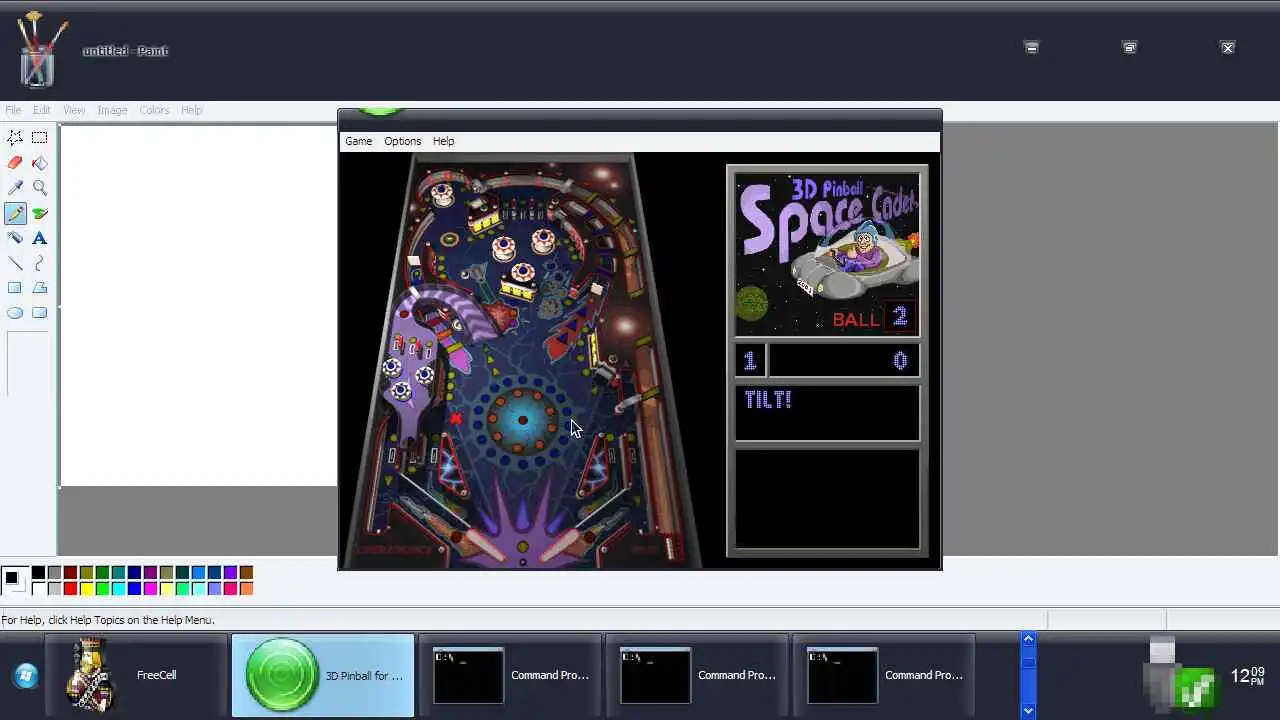The width and height of the screenshot is (1280, 720).
Task: Choose the dark gray color swatch
Action: pos(54,573)
